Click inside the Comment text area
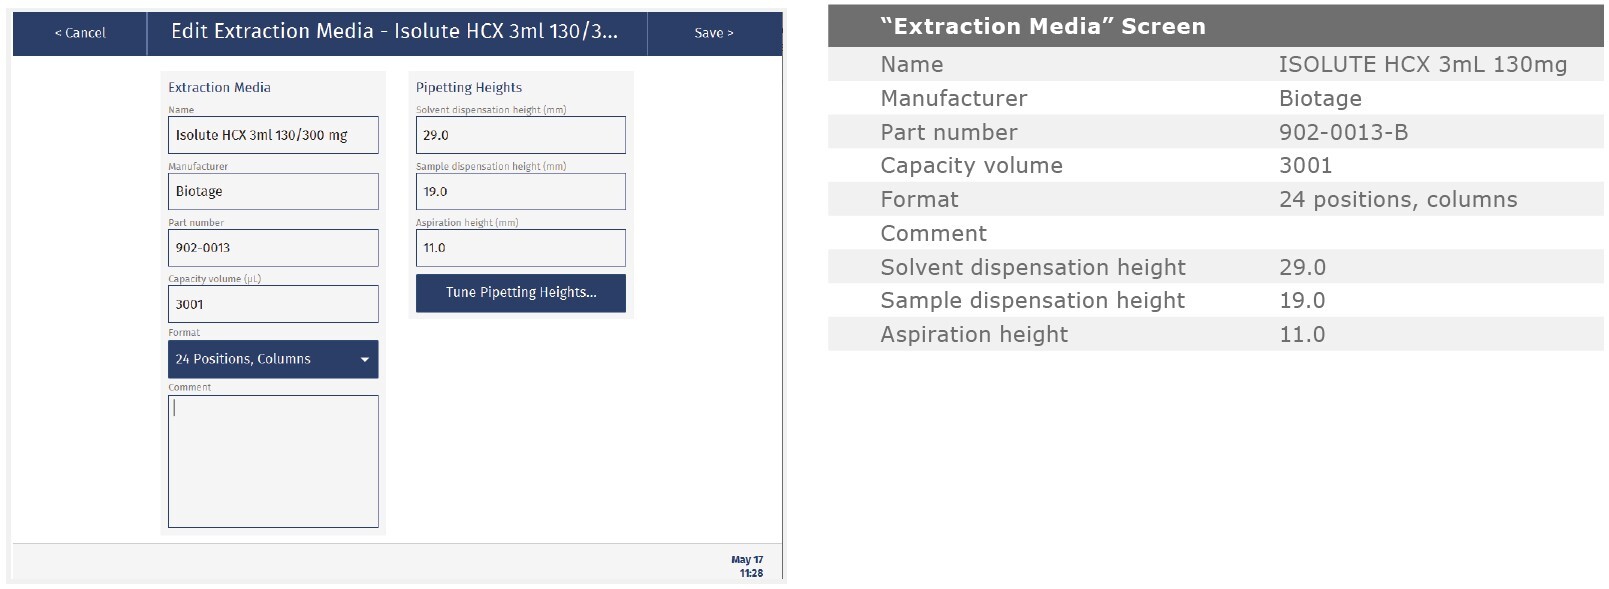 tap(273, 461)
